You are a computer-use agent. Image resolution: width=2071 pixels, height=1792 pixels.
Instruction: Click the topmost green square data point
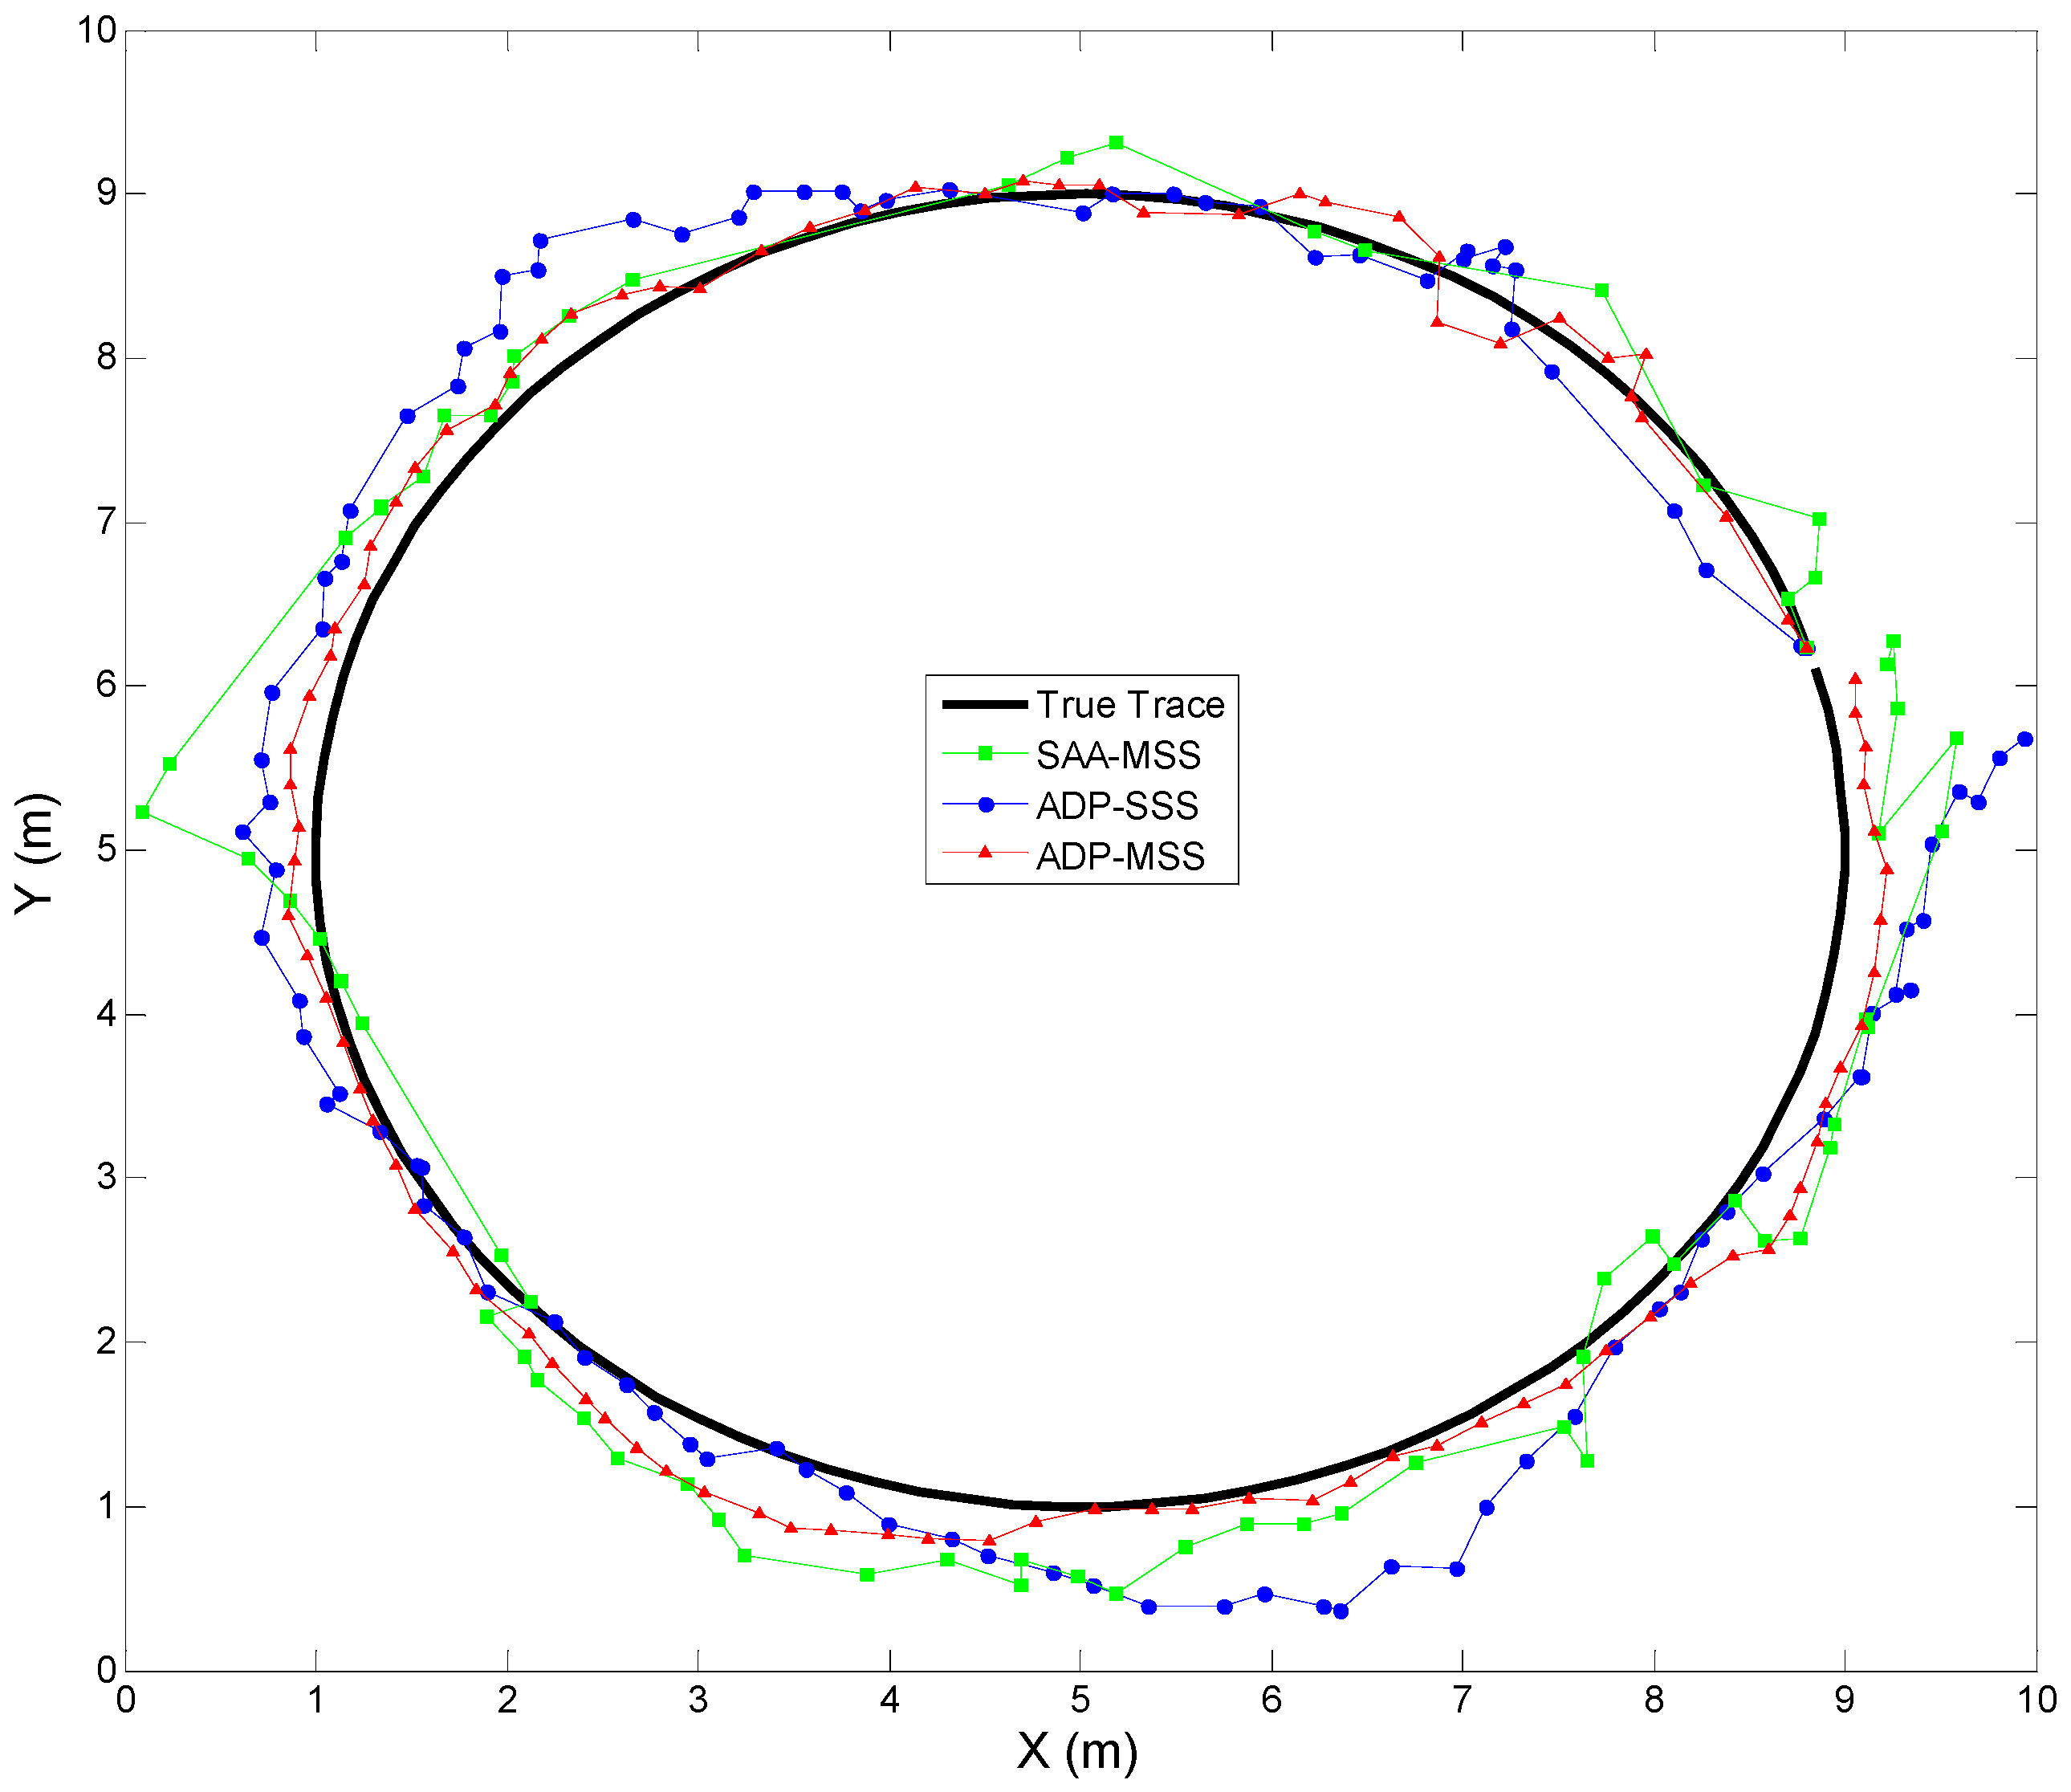(x=1116, y=143)
